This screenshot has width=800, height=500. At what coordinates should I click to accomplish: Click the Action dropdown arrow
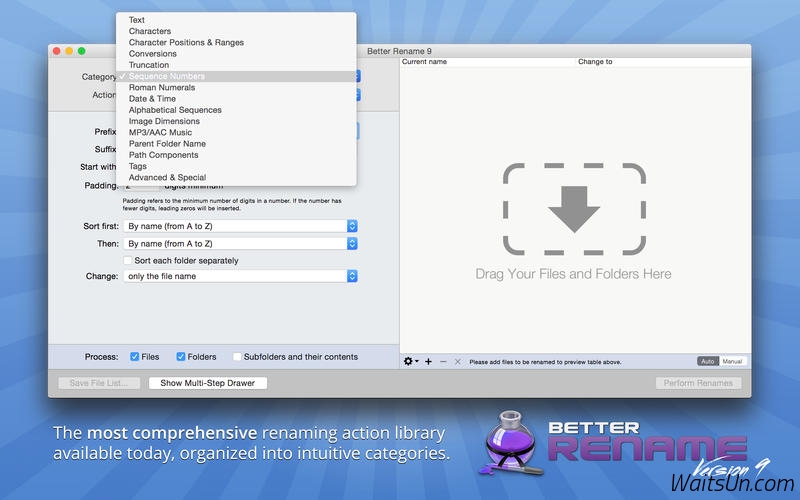[x=358, y=95]
